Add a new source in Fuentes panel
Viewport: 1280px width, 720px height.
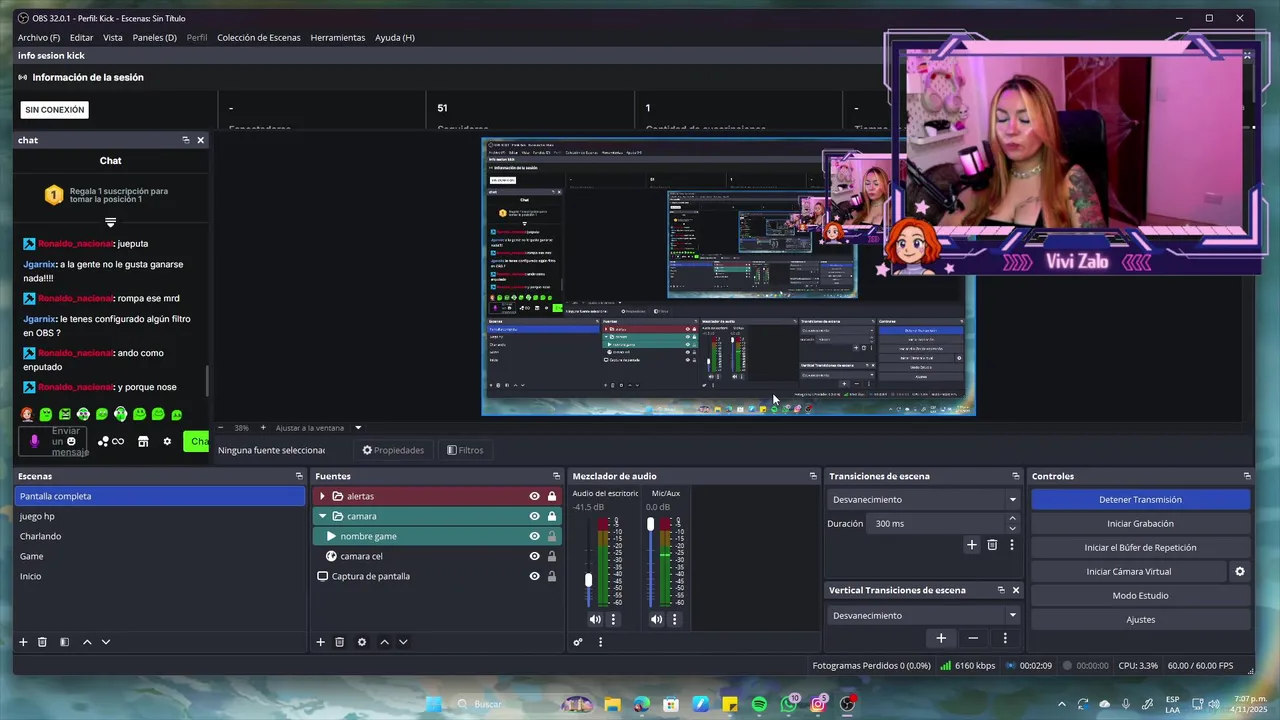[320, 642]
